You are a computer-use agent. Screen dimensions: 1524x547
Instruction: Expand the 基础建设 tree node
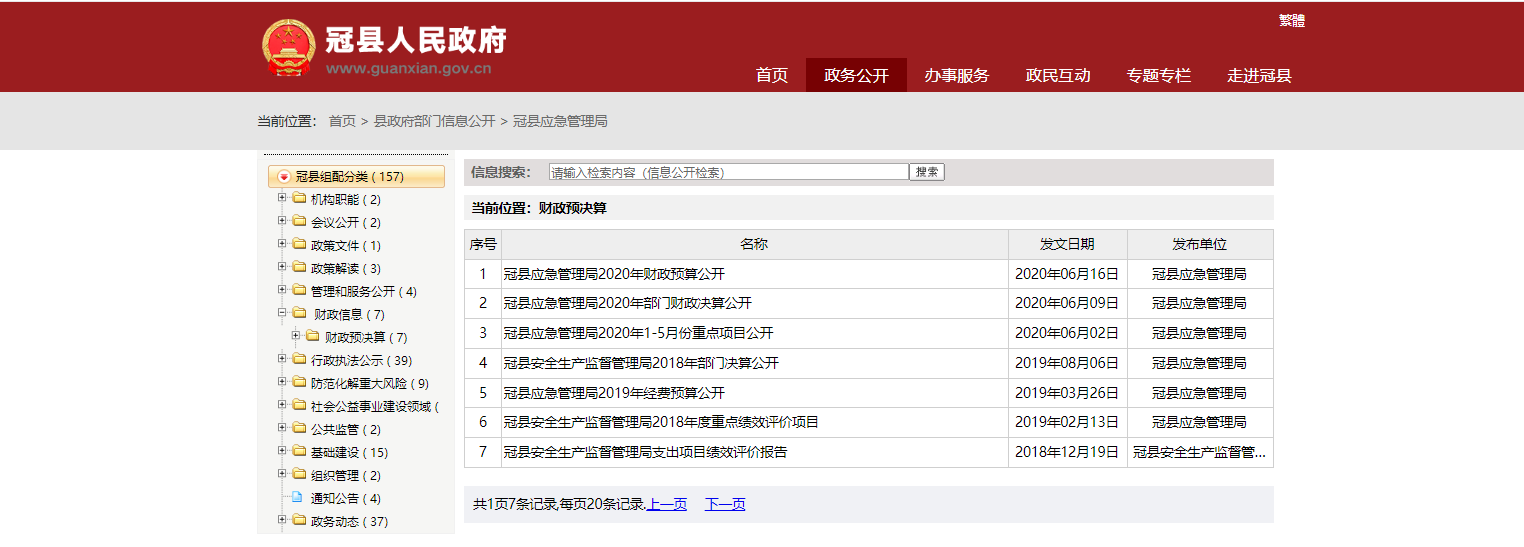pyautogui.click(x=282, y=451)
